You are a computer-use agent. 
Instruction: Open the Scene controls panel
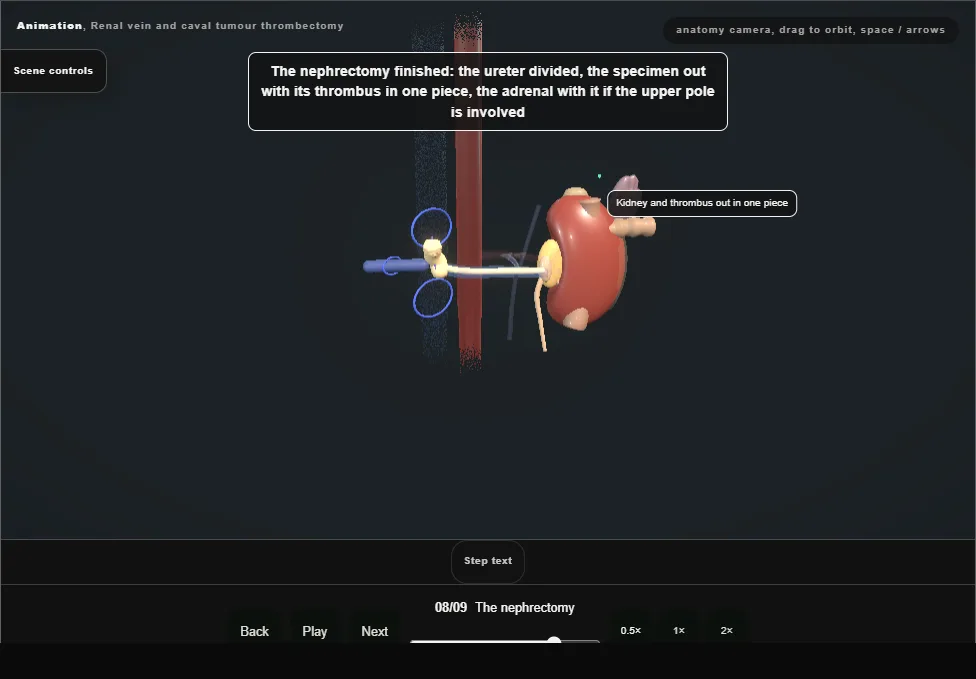(54, 71)
